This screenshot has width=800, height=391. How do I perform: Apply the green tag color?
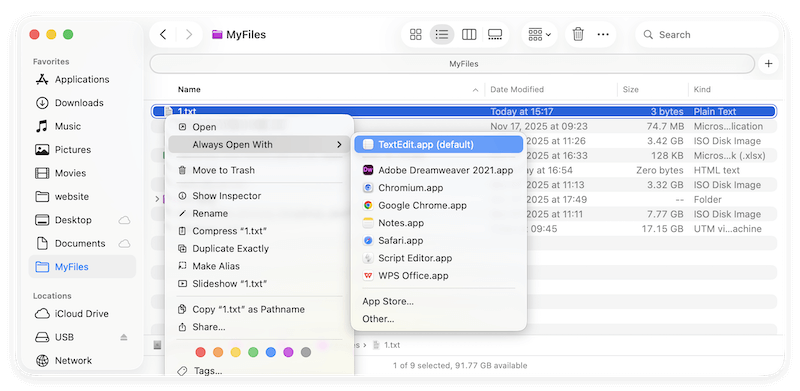pos(253,352)
